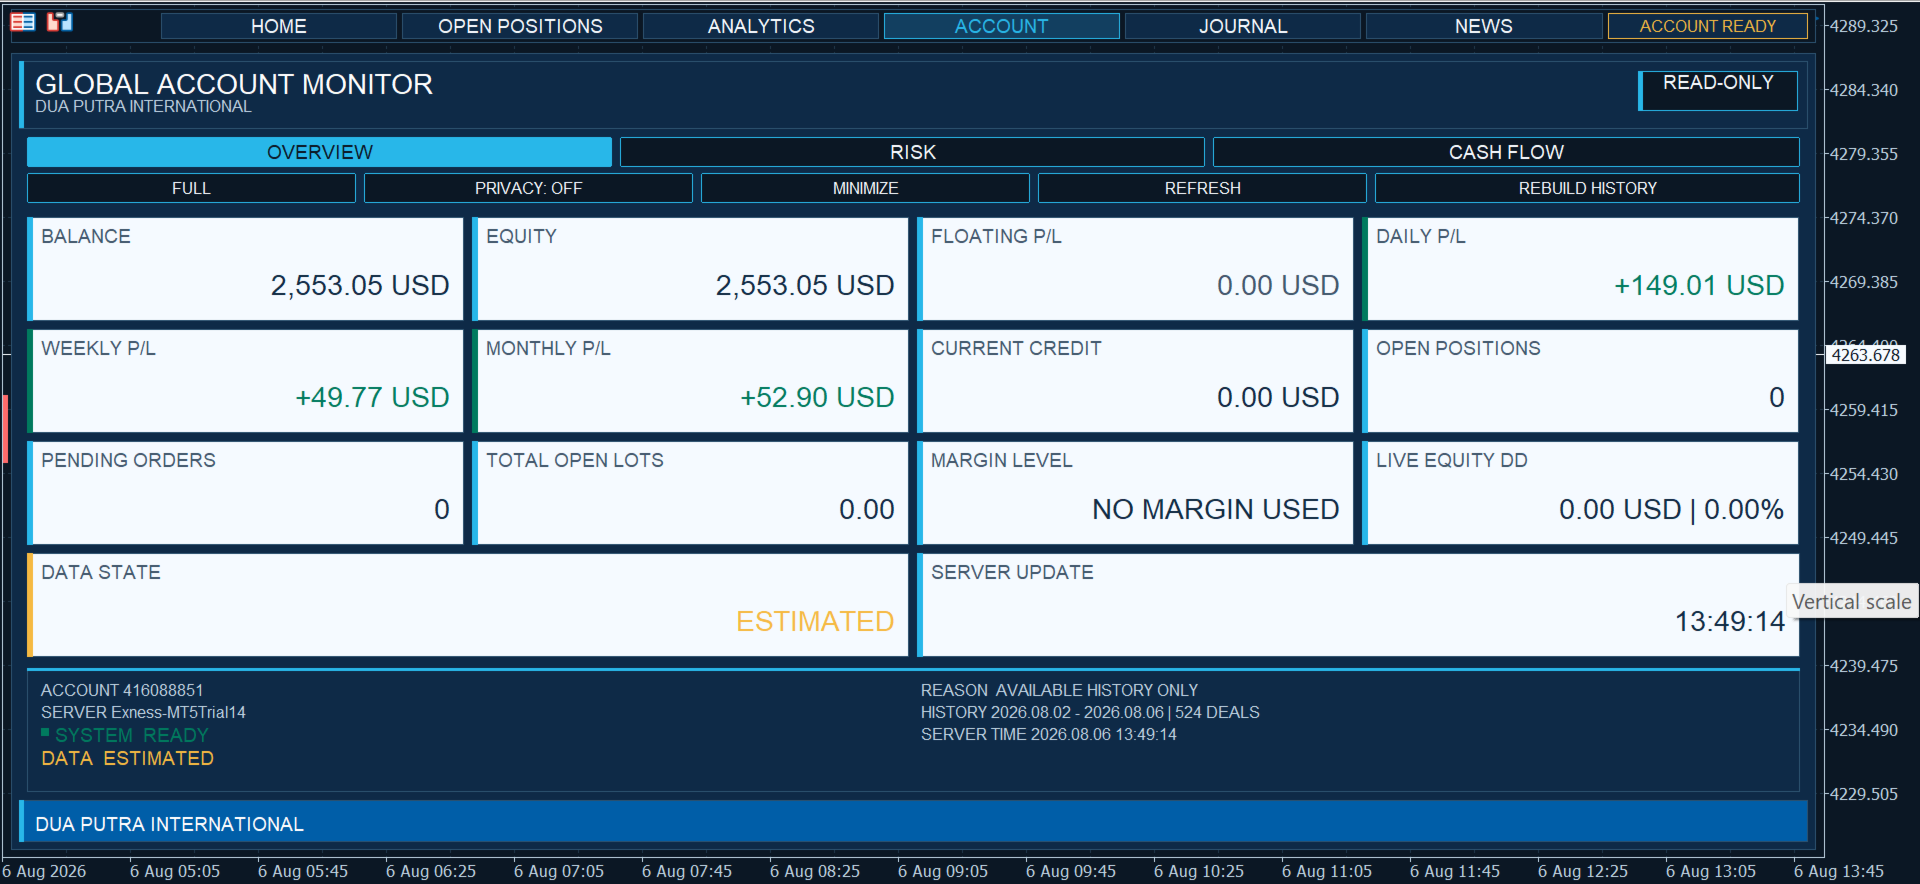Click the REASON AVAILABLE HISTORY ONLY line
The width and height of the screenshot is (1920, 884).
pos(1059,690)
